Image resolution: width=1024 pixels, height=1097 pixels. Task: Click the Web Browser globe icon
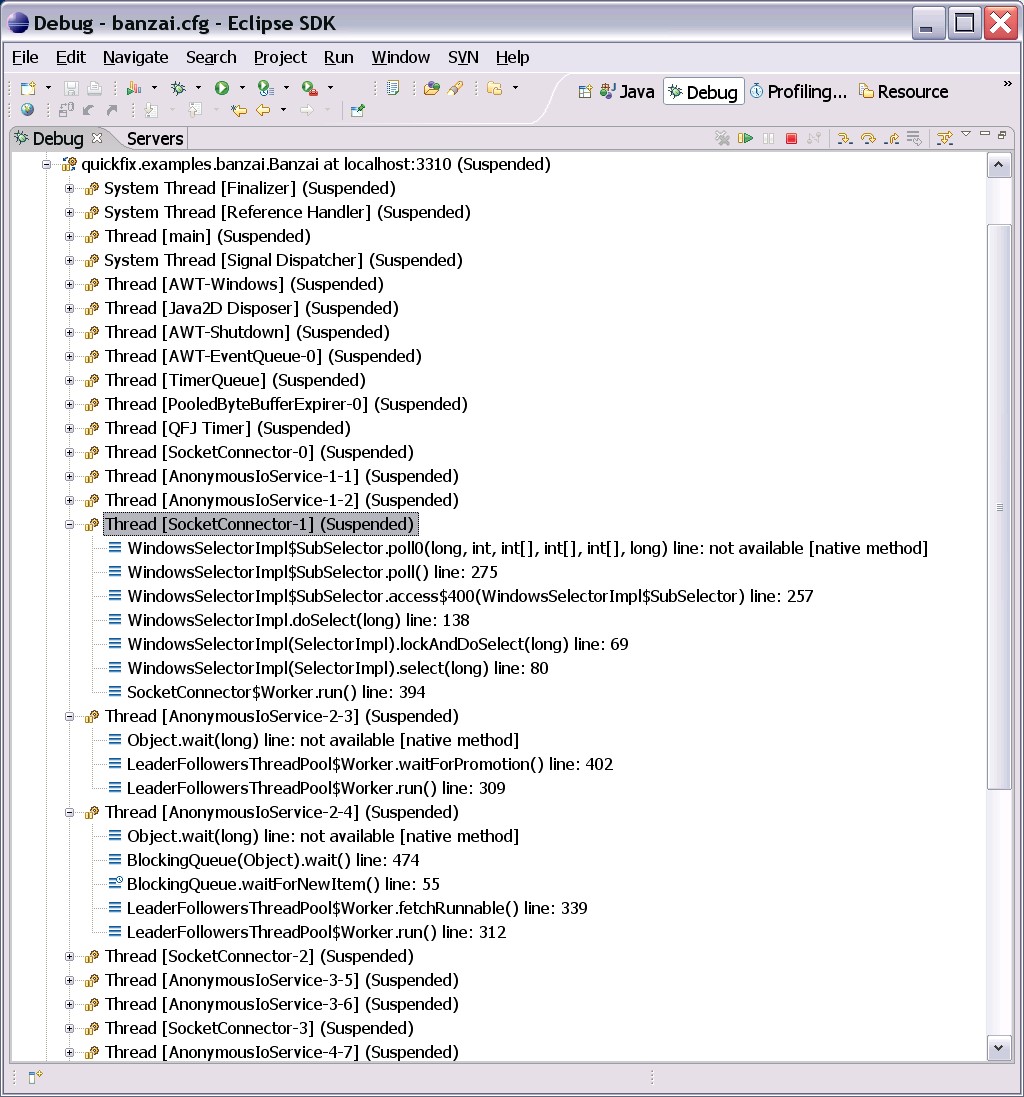click(x=27, y=110)
